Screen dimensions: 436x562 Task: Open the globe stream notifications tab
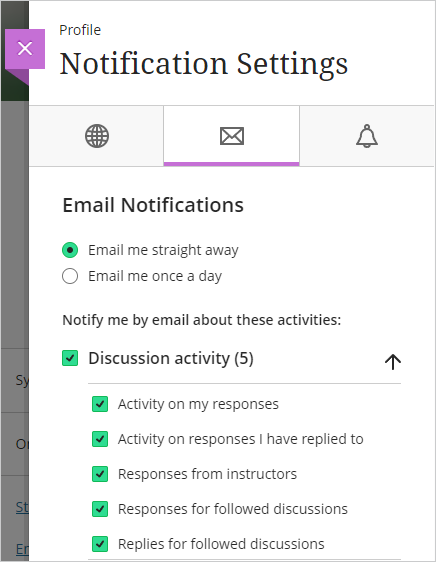(x=96, y=136)
